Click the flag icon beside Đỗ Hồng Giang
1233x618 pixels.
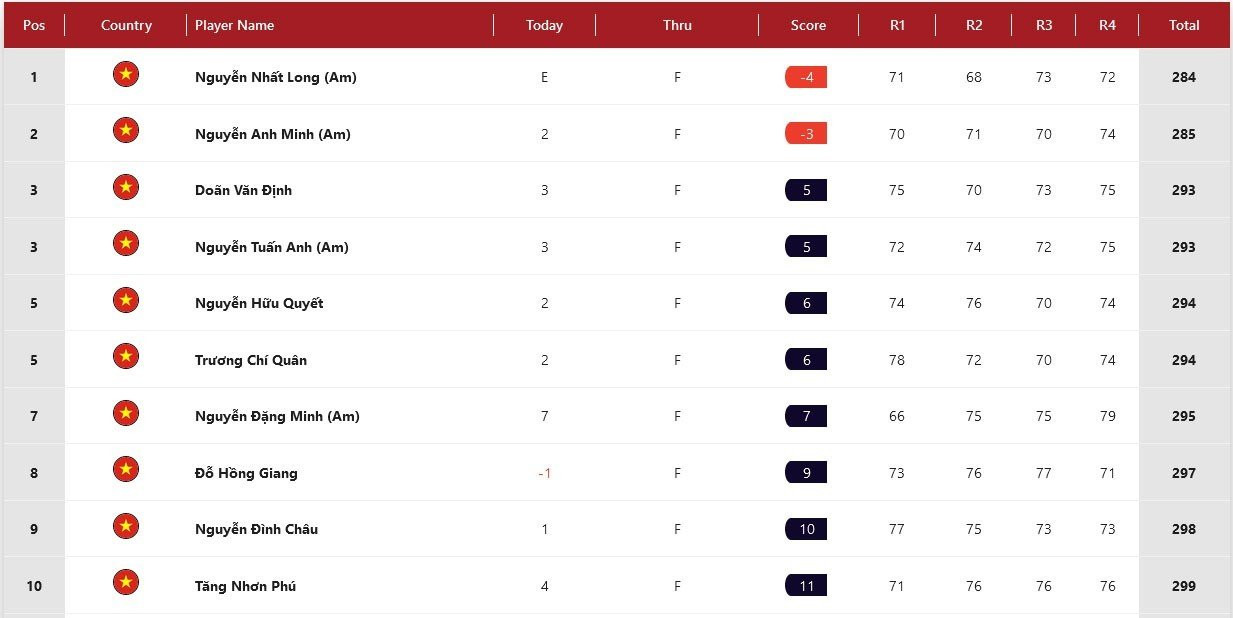click(x=125, y=470)
